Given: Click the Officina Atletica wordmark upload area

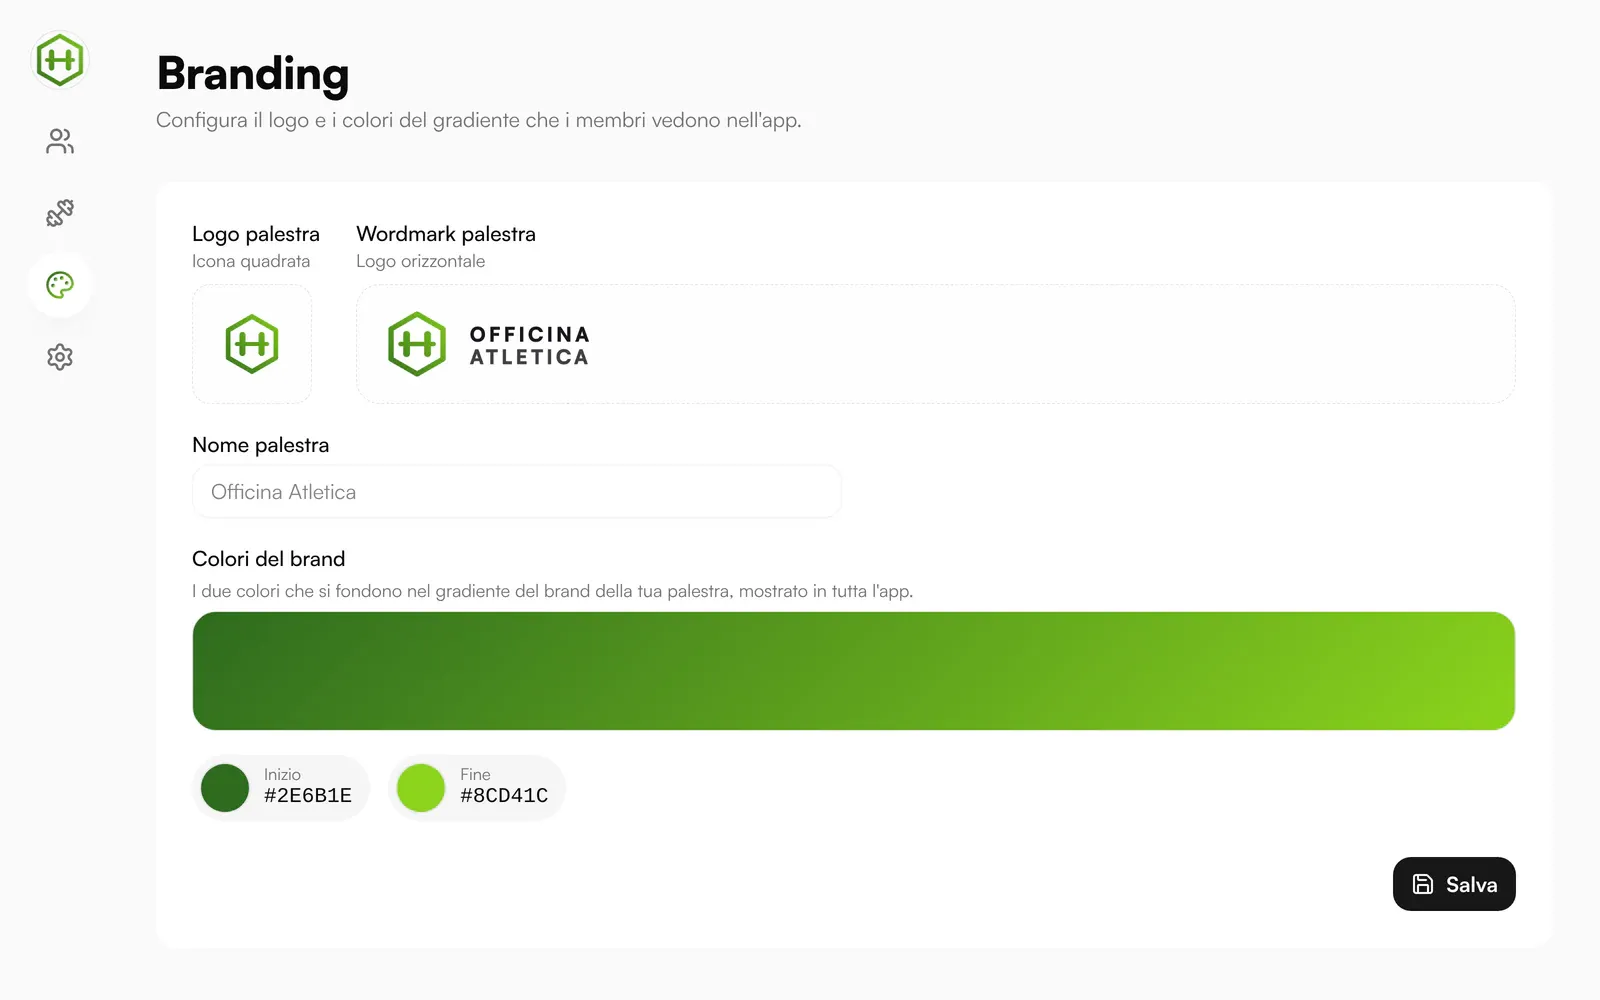Looking at the screenshot, I should point(936,344).
